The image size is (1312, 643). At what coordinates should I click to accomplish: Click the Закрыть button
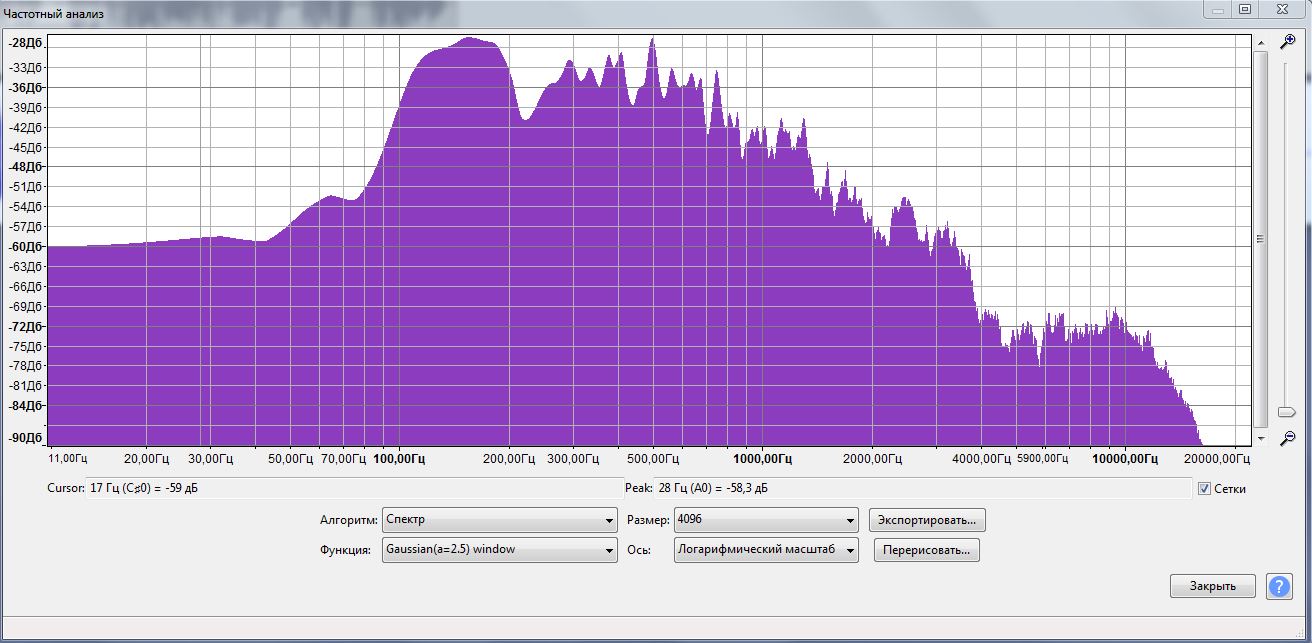click(1212, 587)
